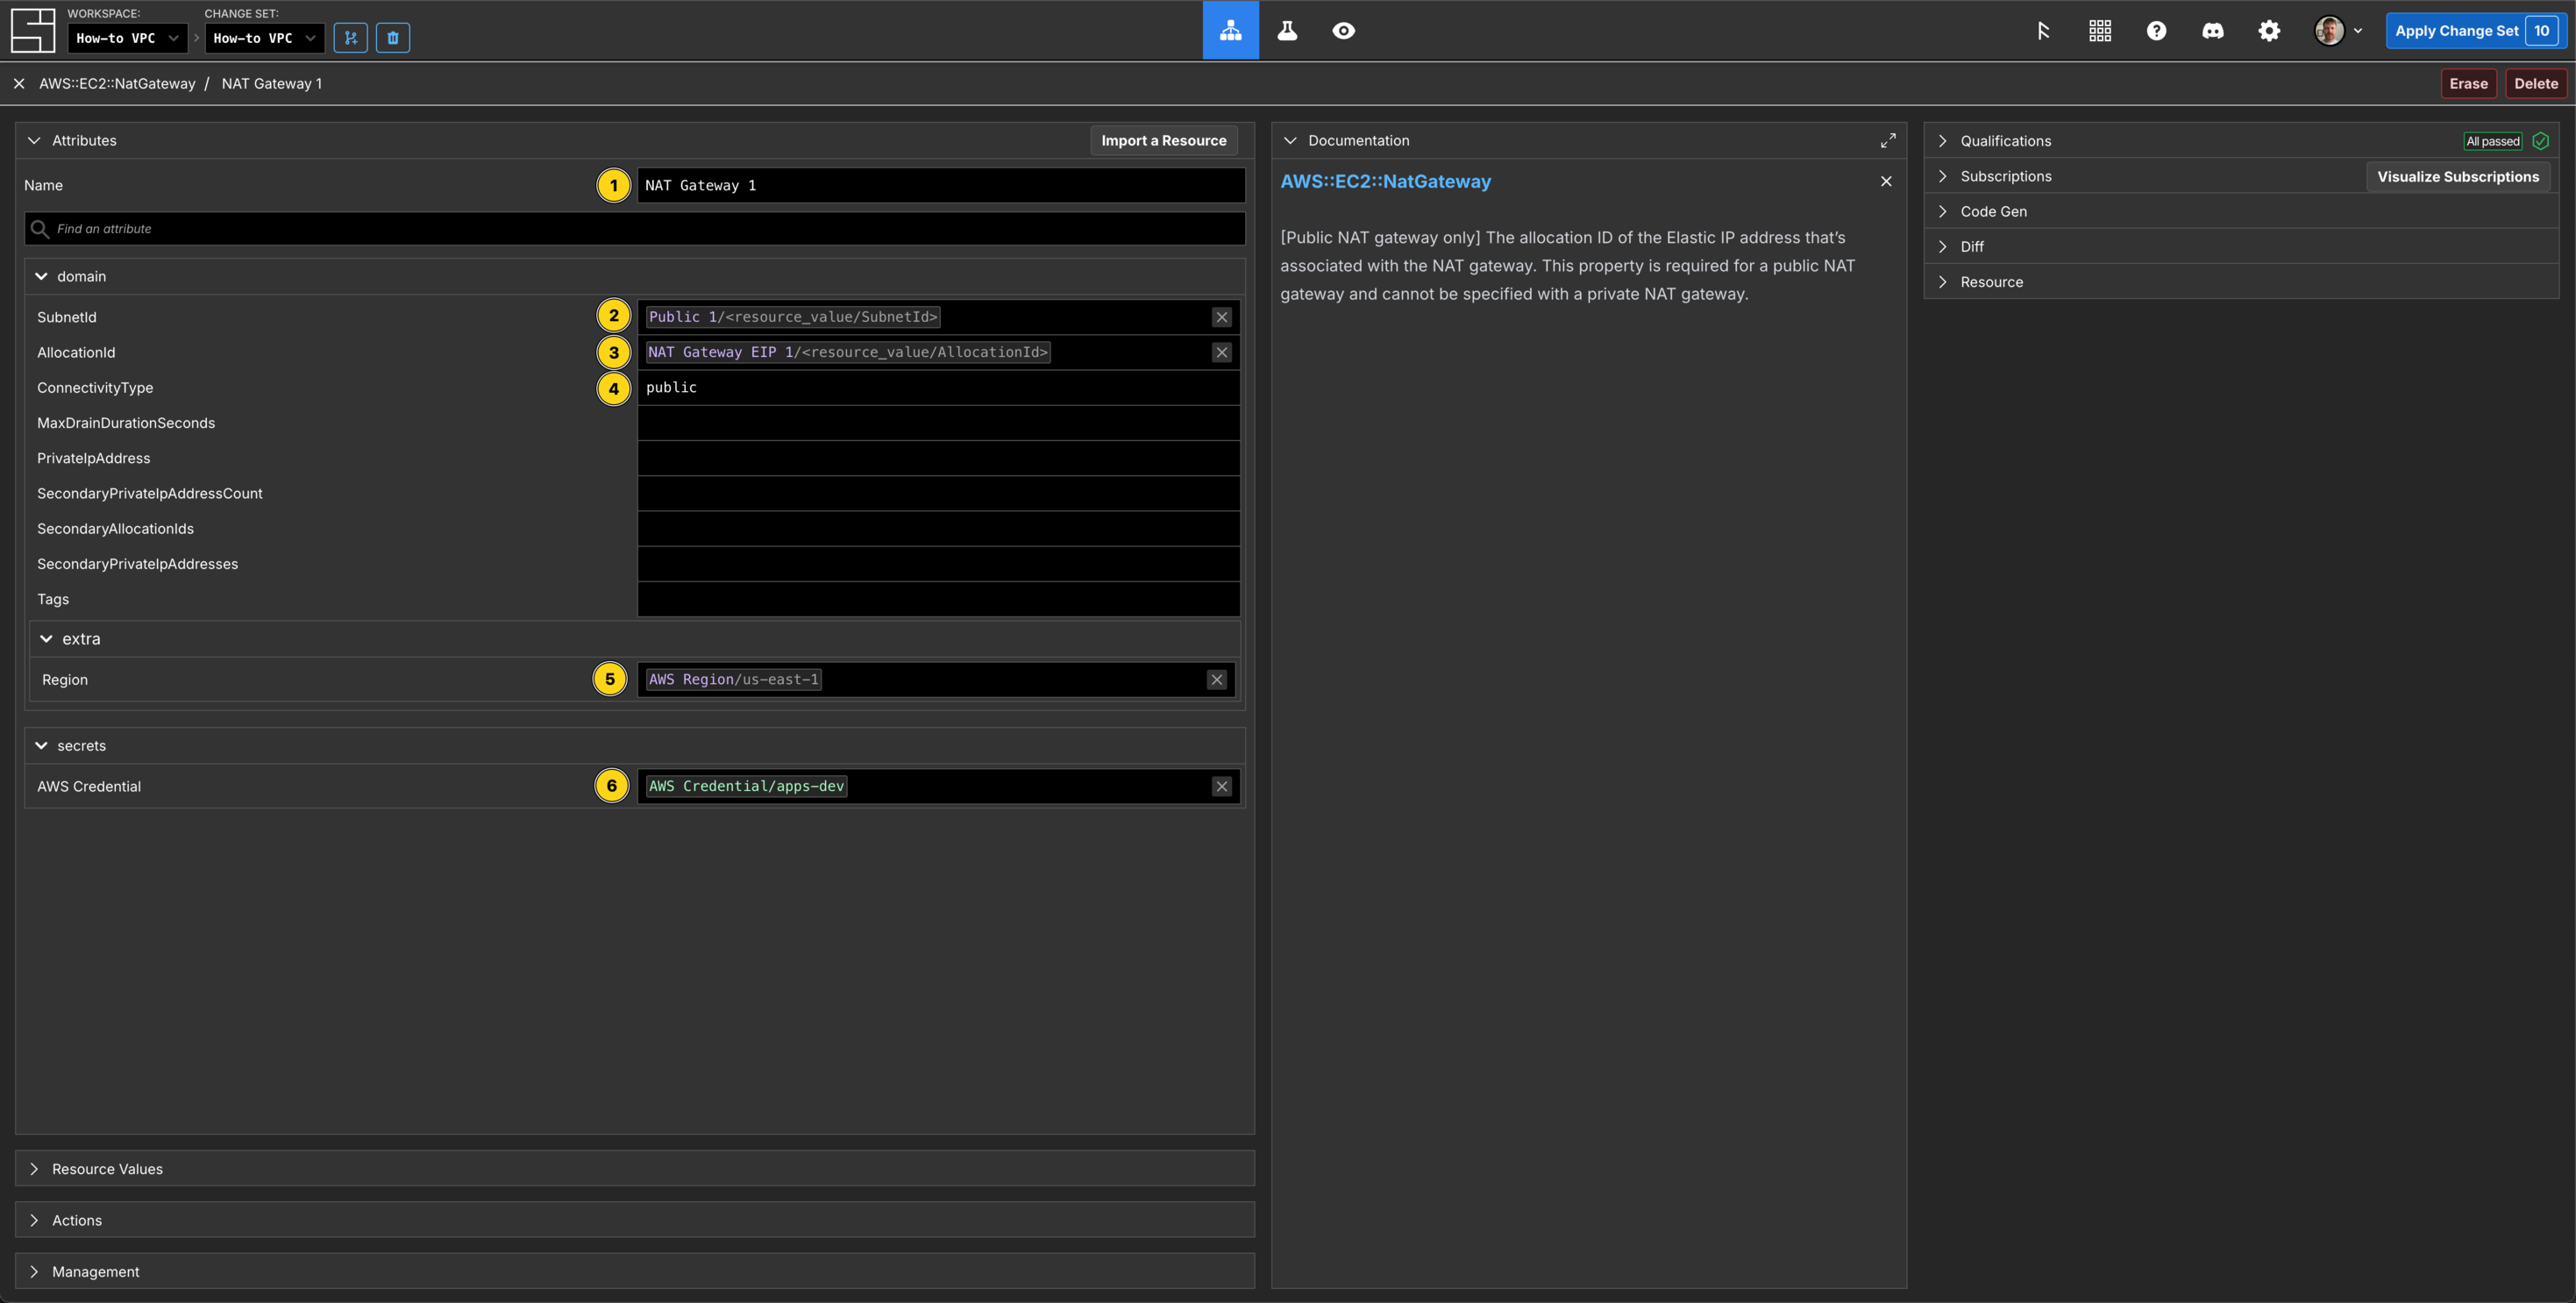
Task: Open the eye visualize view
Action: [1343, 30]
